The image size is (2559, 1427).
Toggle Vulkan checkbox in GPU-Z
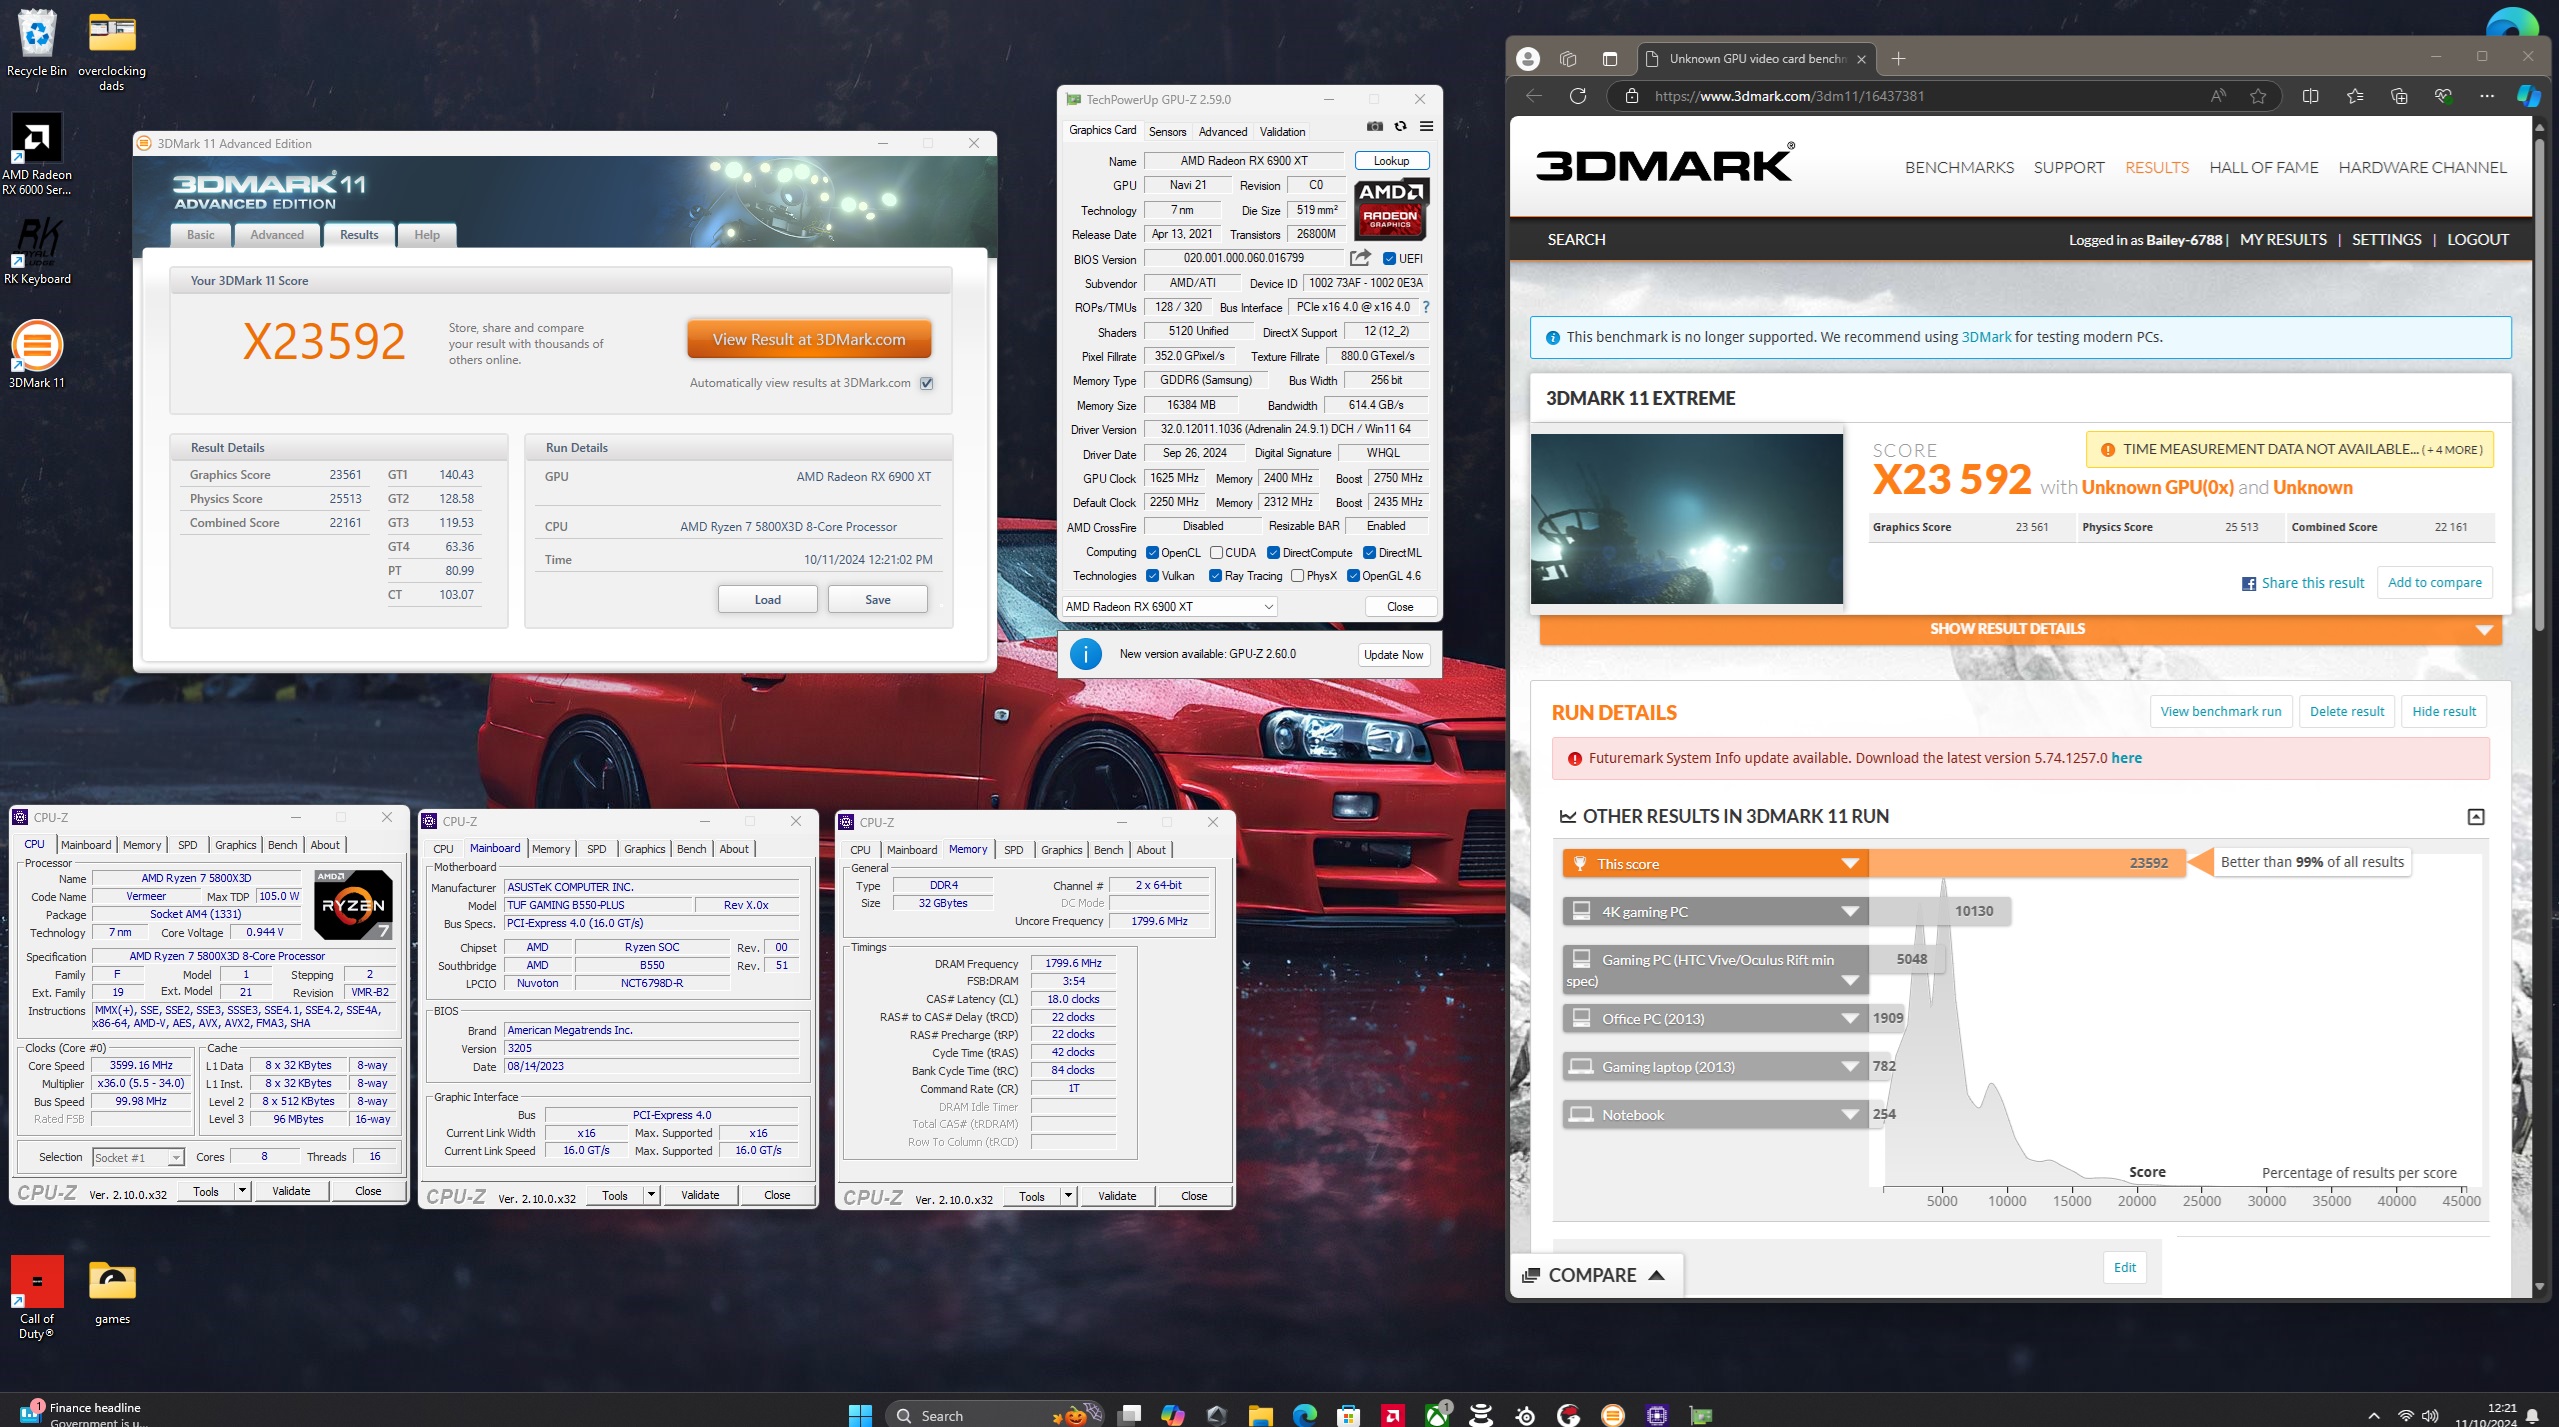click(x=1152, y=576)
